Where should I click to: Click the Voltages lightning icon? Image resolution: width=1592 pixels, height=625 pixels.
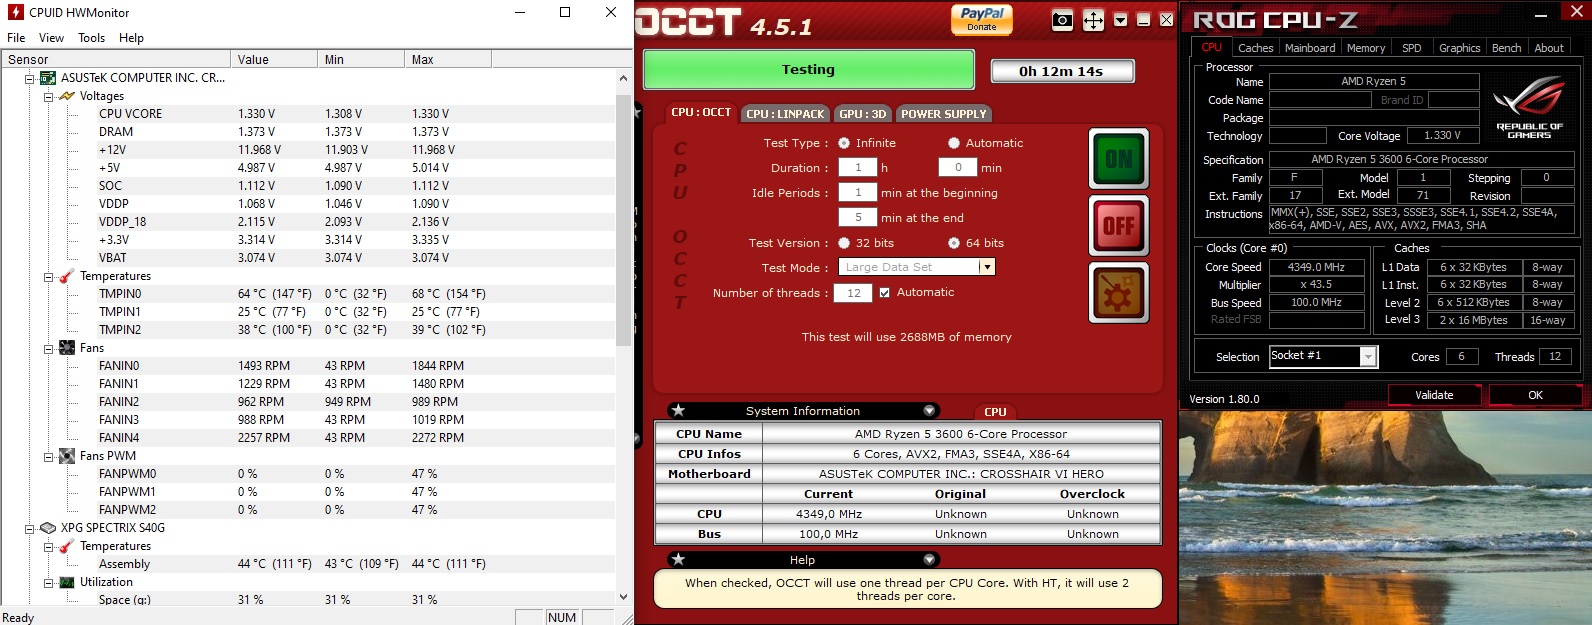coord(67,96)
